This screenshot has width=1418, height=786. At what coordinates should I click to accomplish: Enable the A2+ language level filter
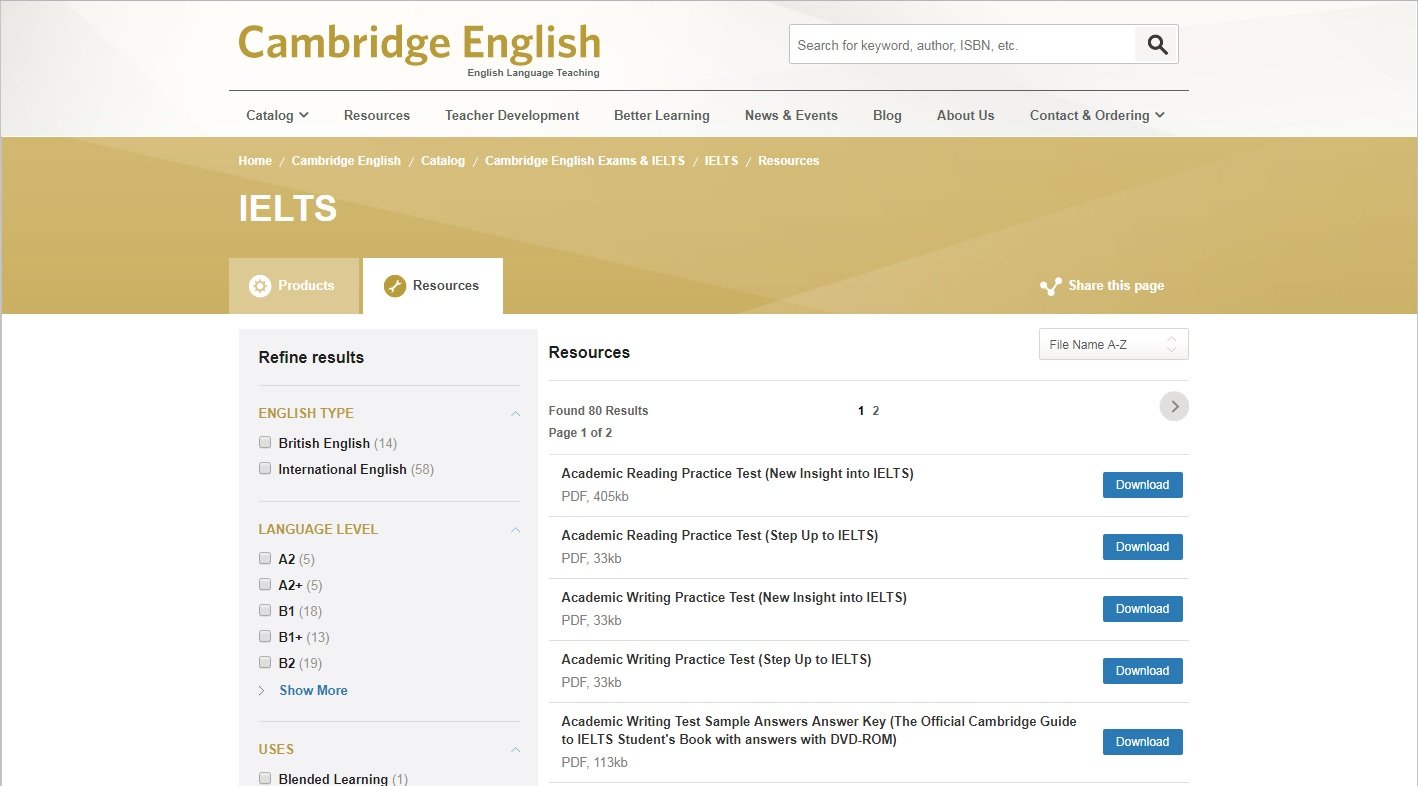point(265,584)
